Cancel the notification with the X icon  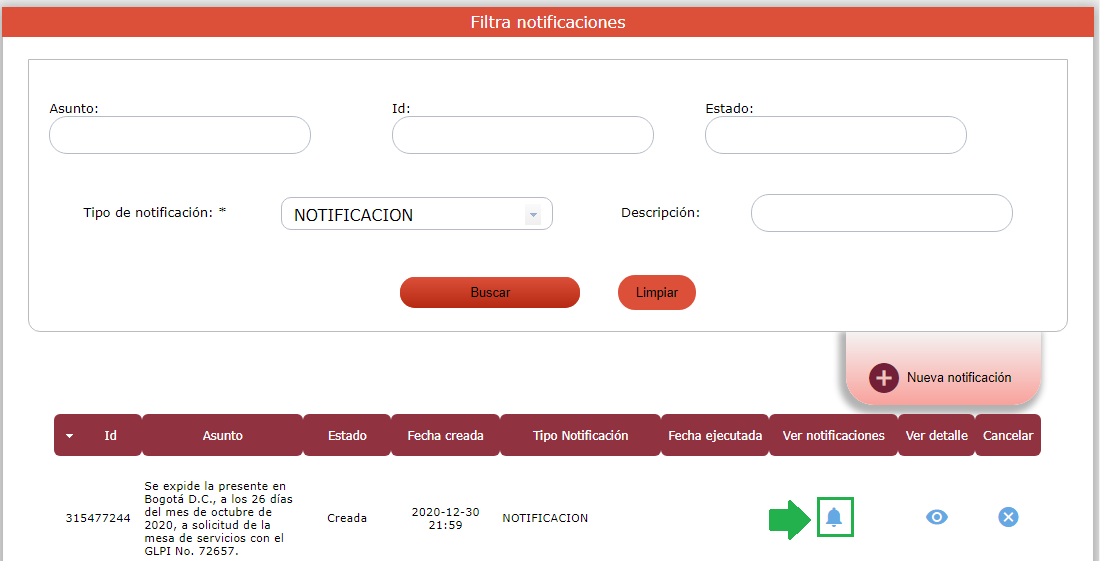pos(1008,517)
